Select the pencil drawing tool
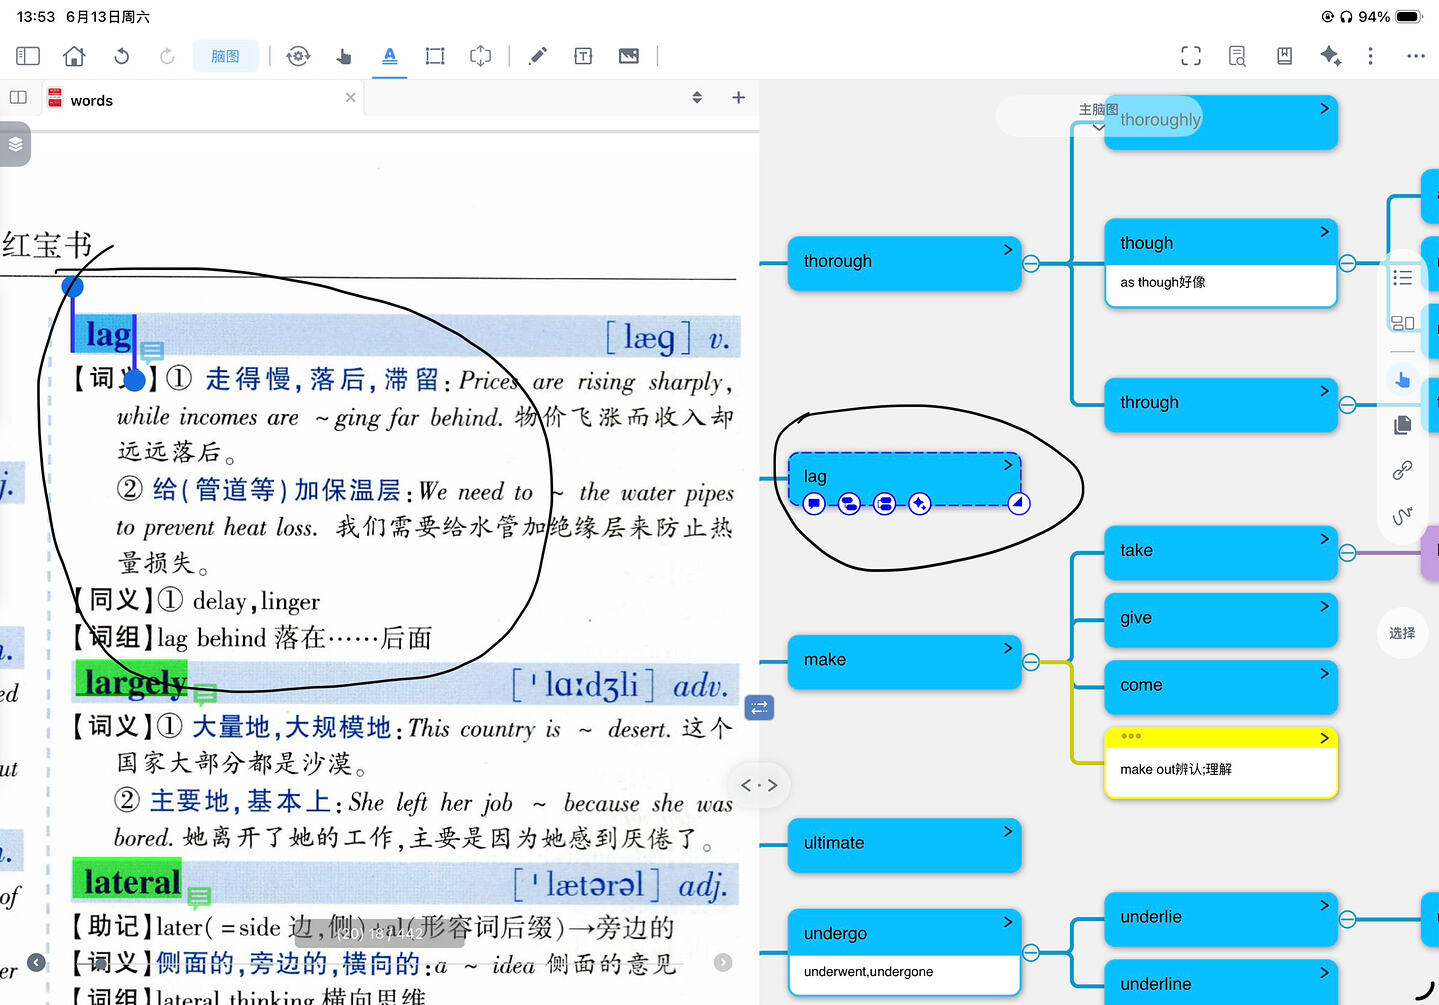The image size is (1439, 1005). coord(538,56)
